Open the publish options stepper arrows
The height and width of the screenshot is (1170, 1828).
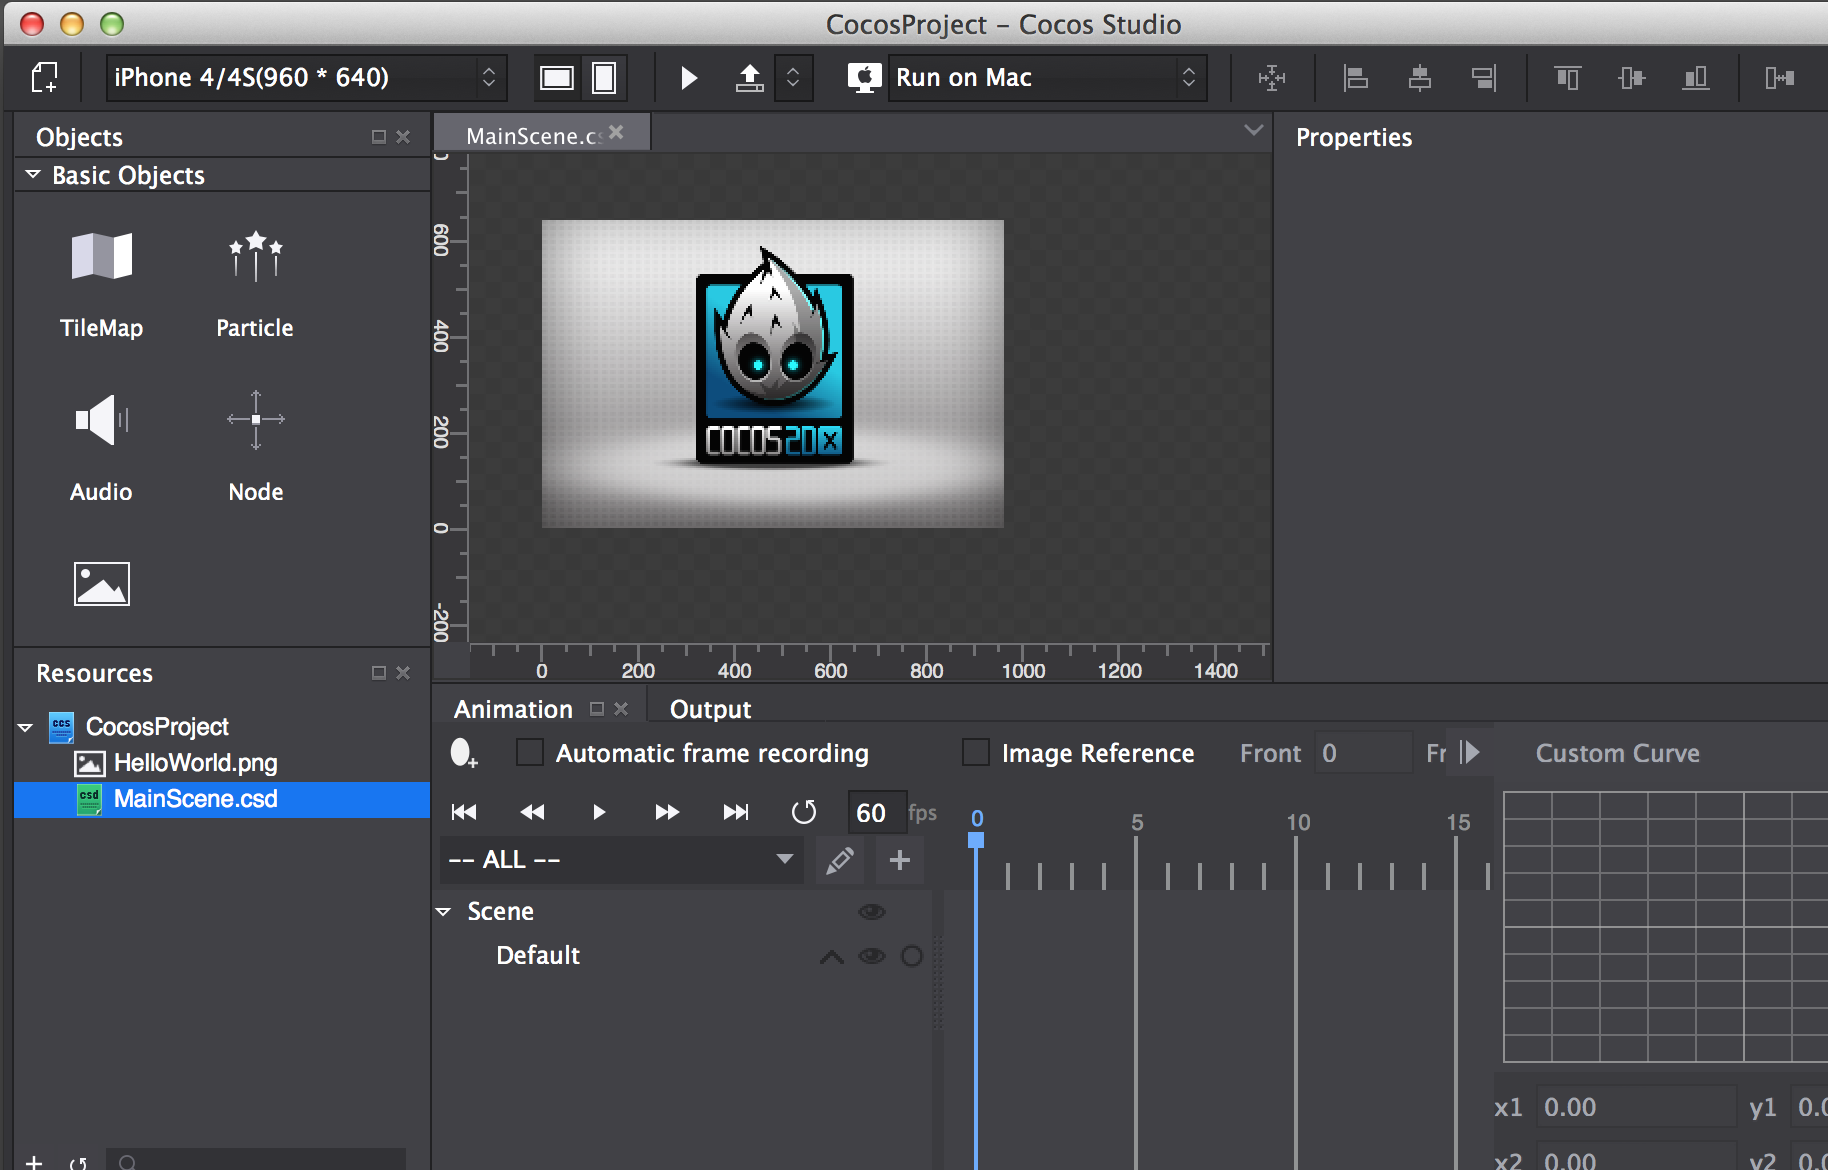pos(793,78)
